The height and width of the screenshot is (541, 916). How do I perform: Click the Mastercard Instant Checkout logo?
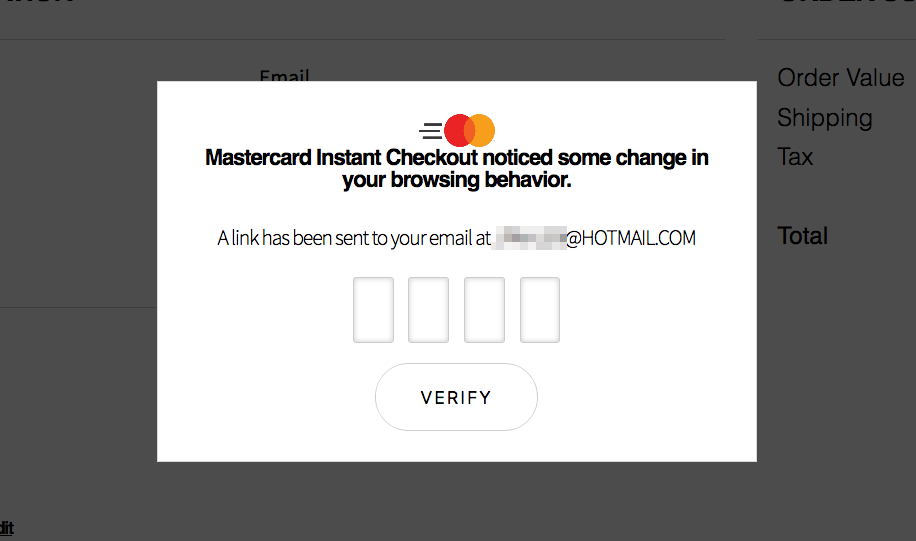pos(457,130)
